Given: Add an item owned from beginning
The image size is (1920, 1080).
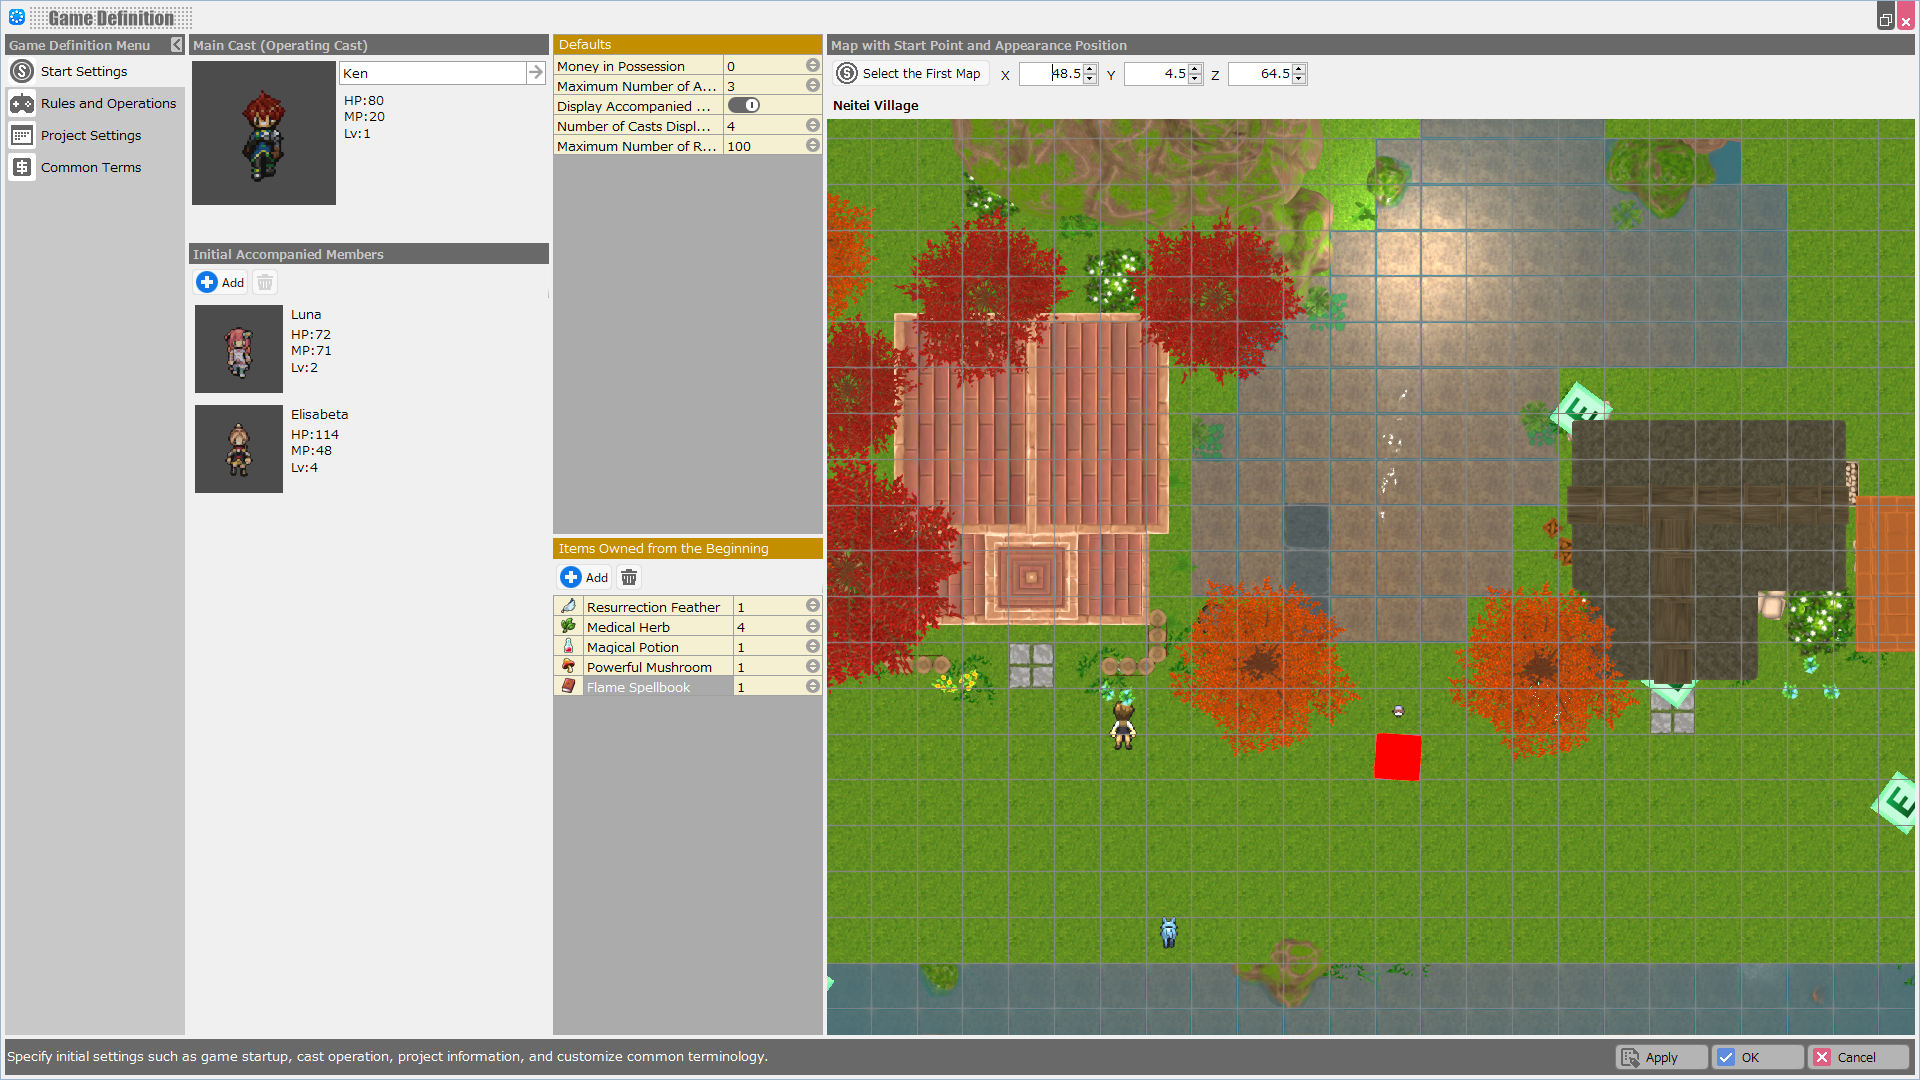Looking at the screenshot, I should point(585,577).
